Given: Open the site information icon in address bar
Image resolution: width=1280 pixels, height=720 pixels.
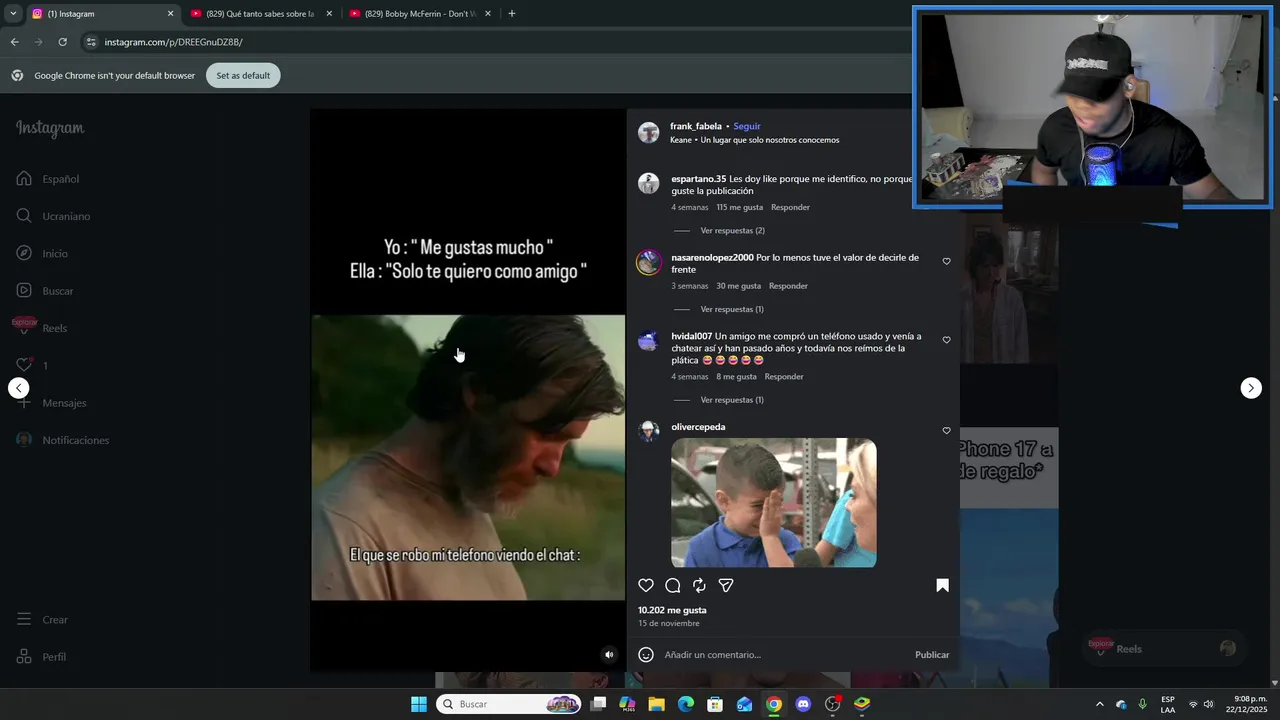Looking at the screenshot, I should [x=91, y=42].
